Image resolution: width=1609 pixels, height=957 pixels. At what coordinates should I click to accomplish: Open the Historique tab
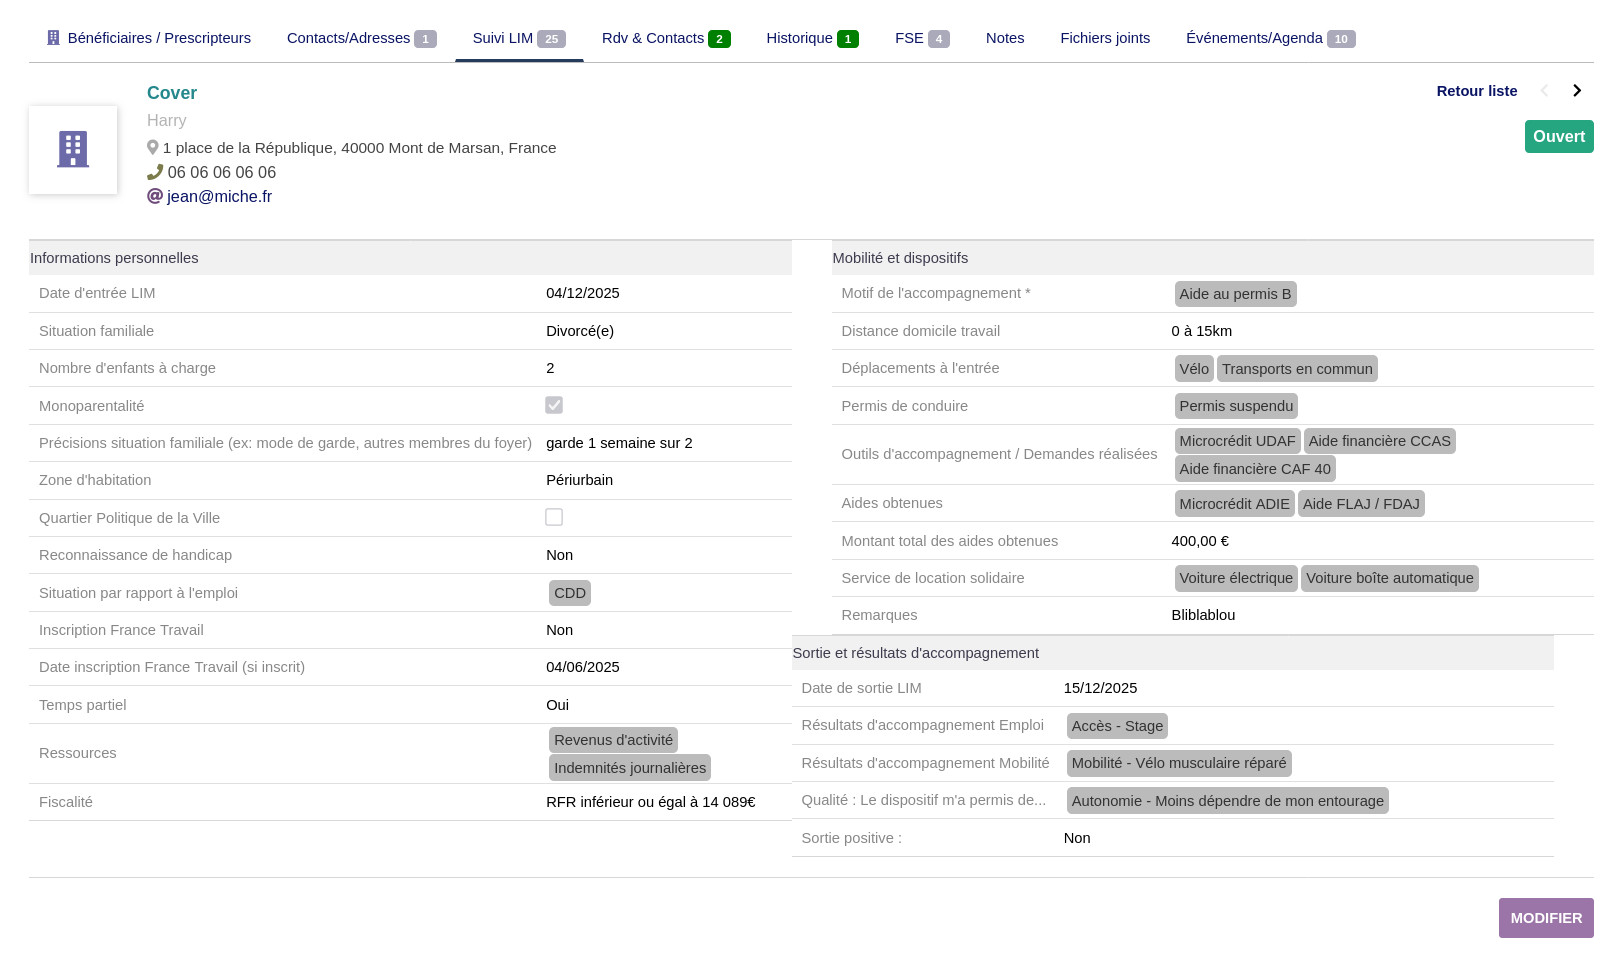click(x=811, y=38)
